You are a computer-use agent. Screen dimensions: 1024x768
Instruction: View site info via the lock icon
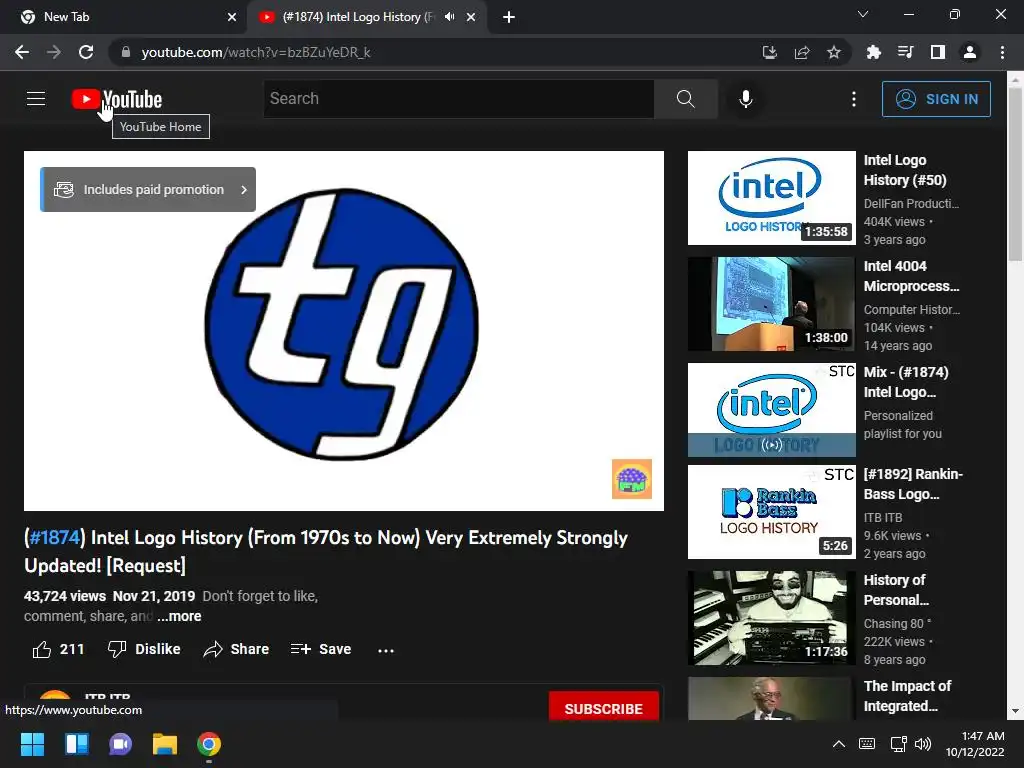[125, 52]
